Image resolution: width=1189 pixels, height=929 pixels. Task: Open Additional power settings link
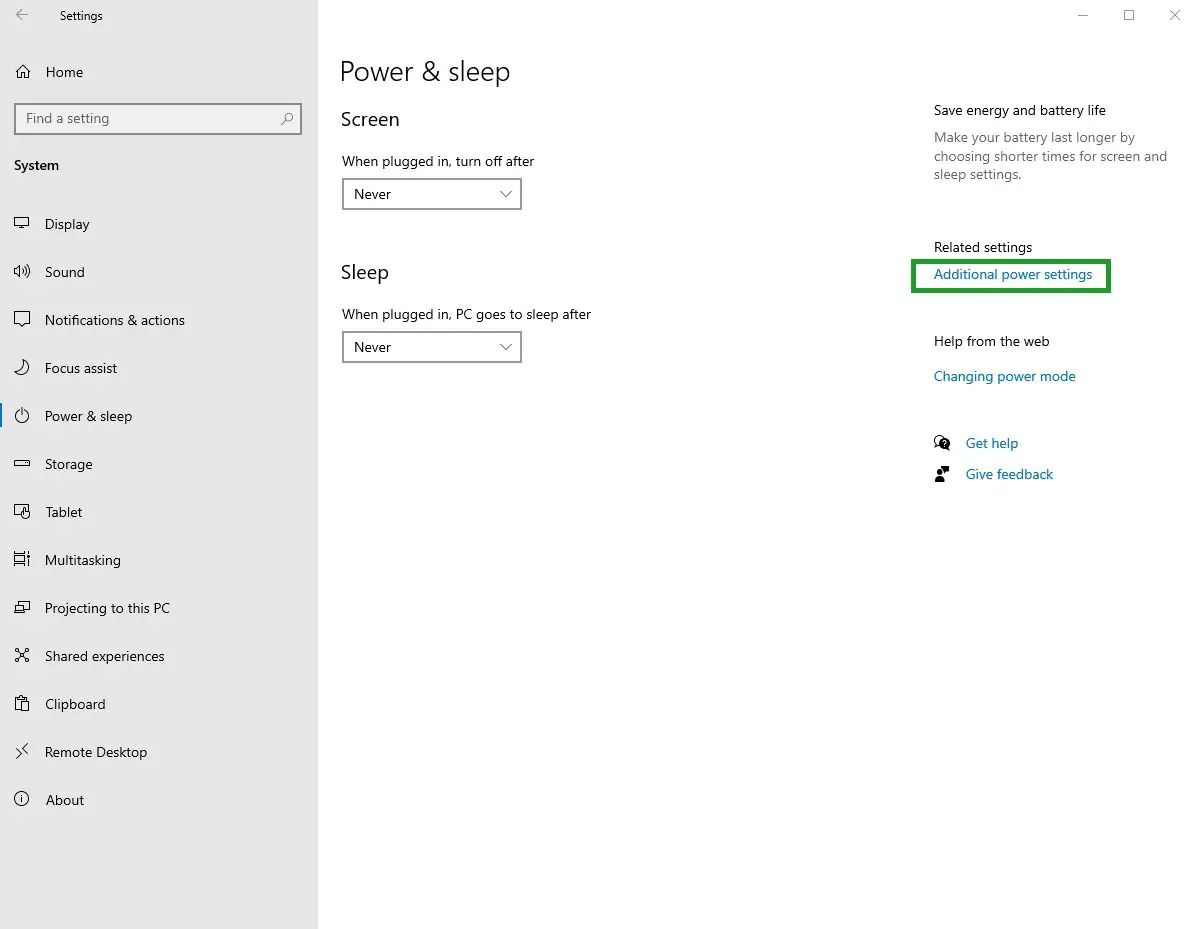(1012, 275)
